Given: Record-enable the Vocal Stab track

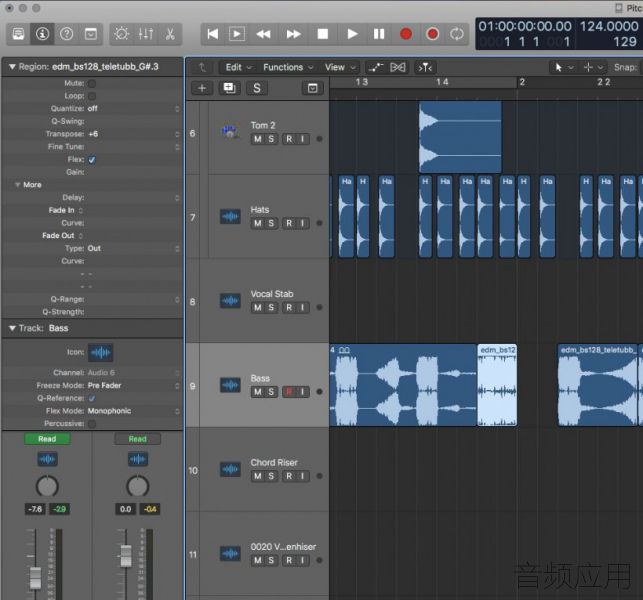Looking at the screenshot, I should click(289, 308).
